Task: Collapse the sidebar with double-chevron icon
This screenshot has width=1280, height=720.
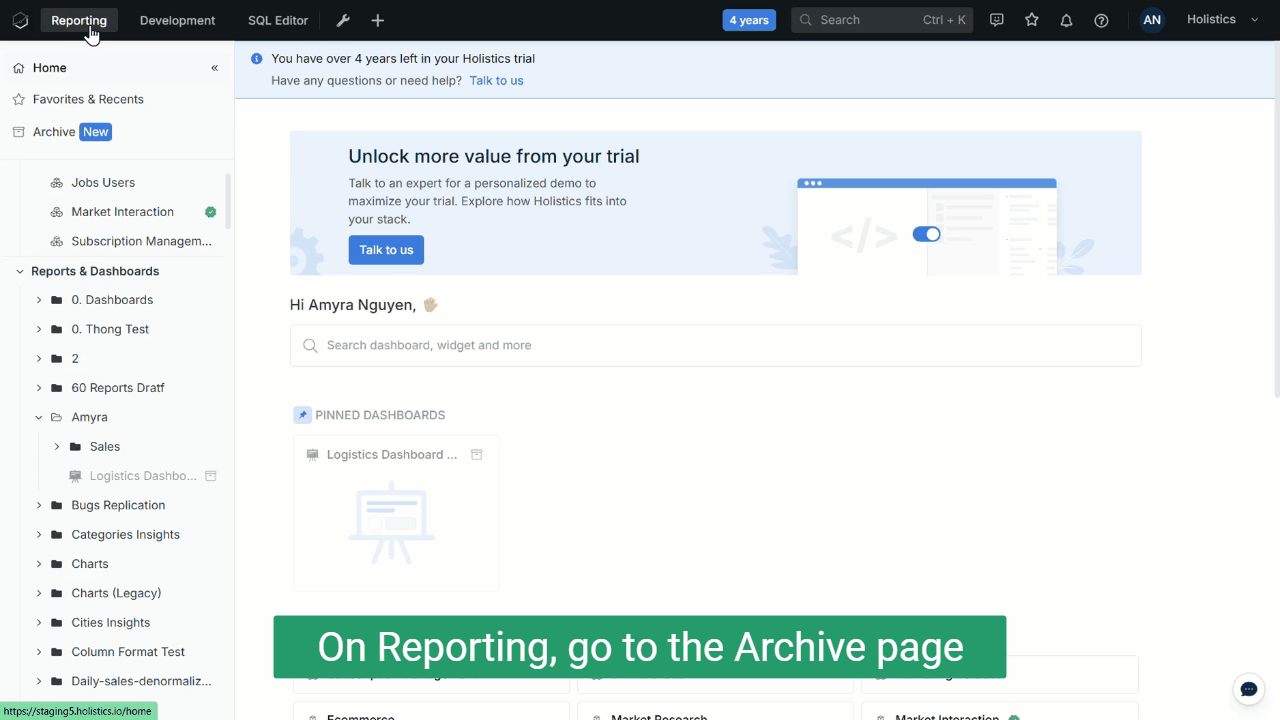Action: tap(214, 68)
